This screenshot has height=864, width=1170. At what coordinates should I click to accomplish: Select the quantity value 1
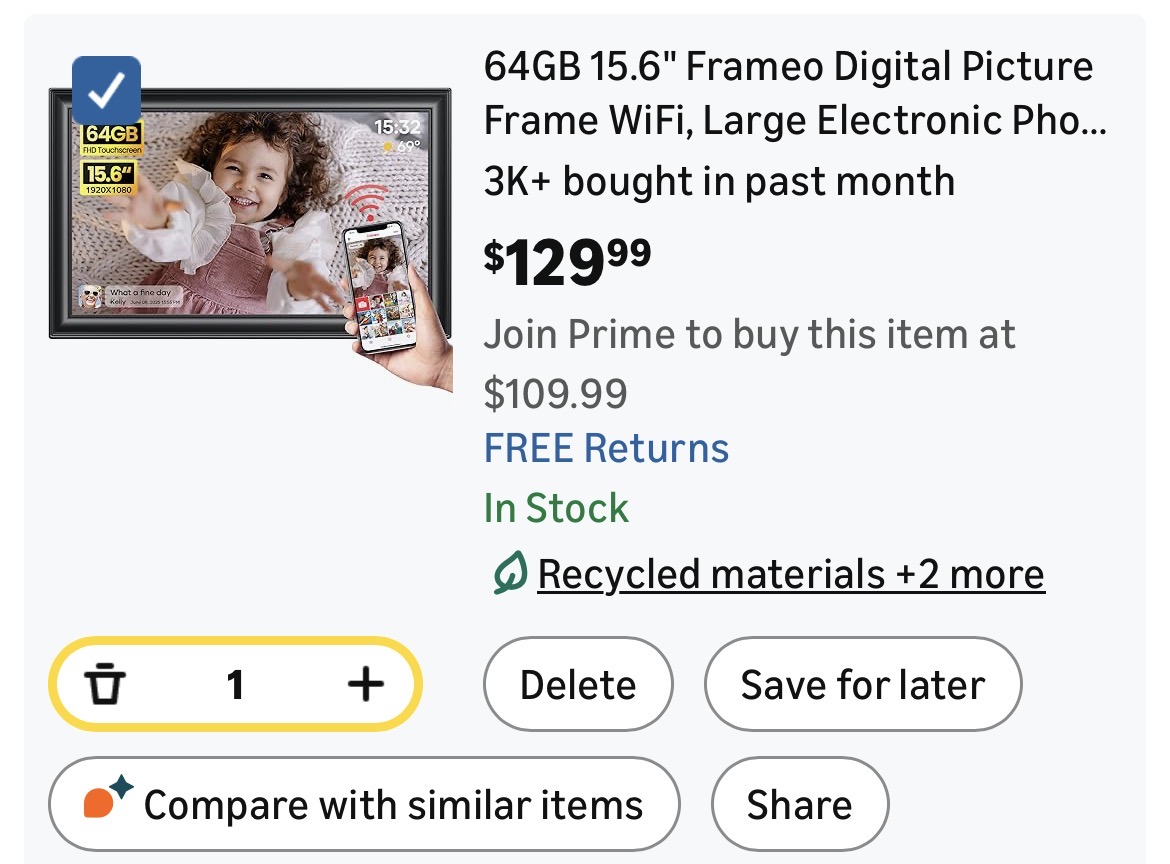(x=235, y=685)
